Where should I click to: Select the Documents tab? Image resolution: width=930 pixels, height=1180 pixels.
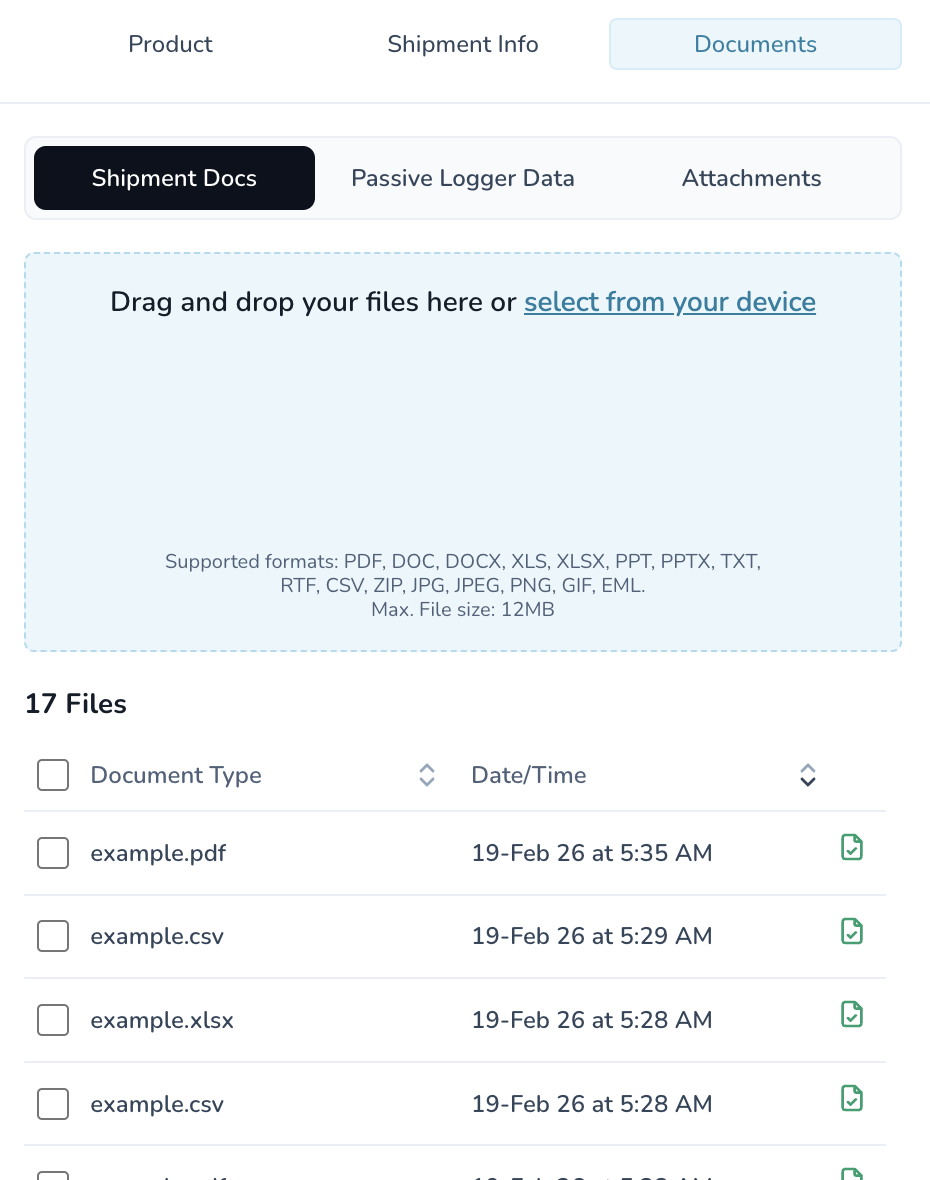click(x=755, y=44)
